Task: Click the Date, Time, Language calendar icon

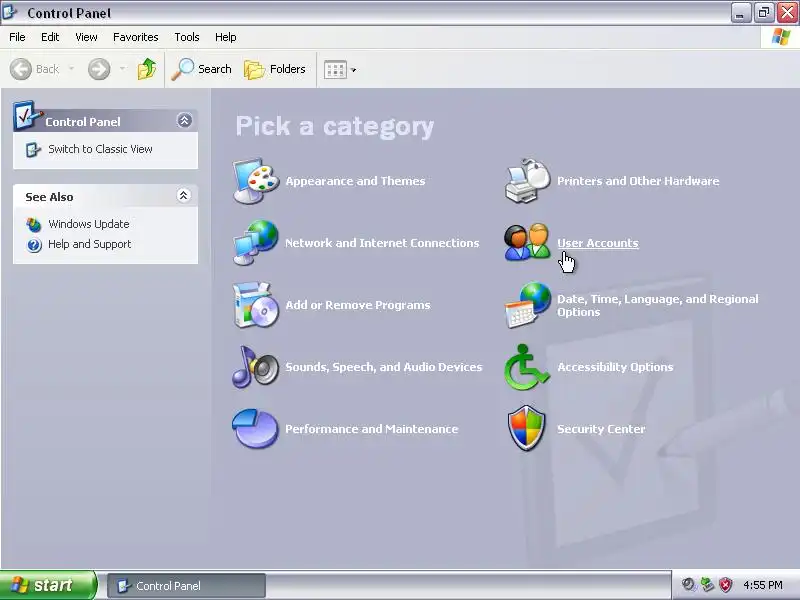Action: (x=528, y=305)
